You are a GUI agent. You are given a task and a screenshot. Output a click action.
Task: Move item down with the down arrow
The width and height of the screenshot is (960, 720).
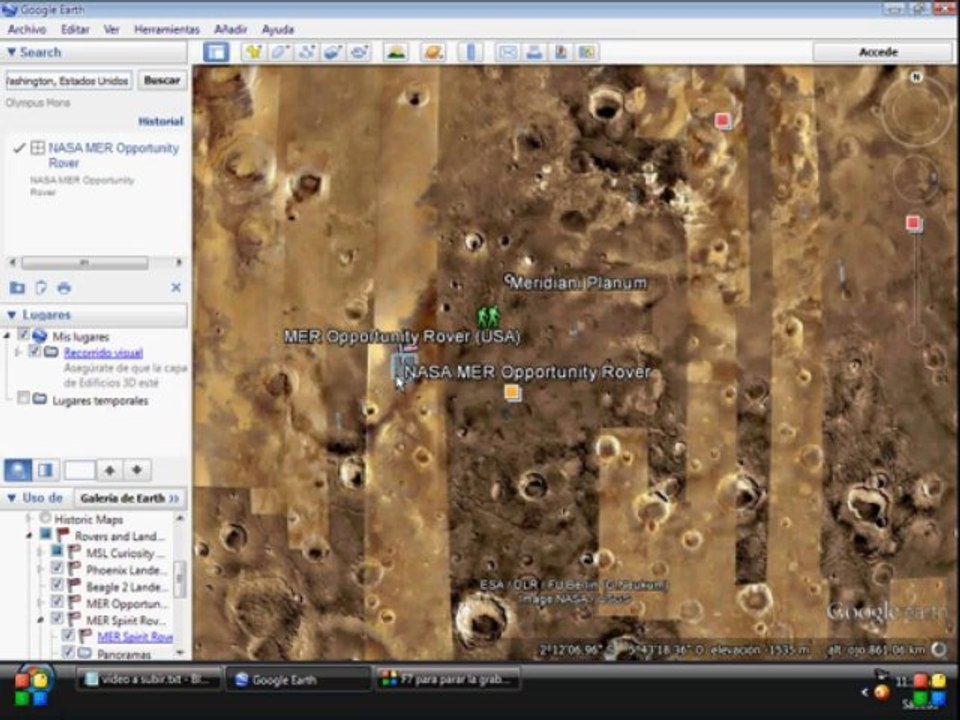click(137, 470)
